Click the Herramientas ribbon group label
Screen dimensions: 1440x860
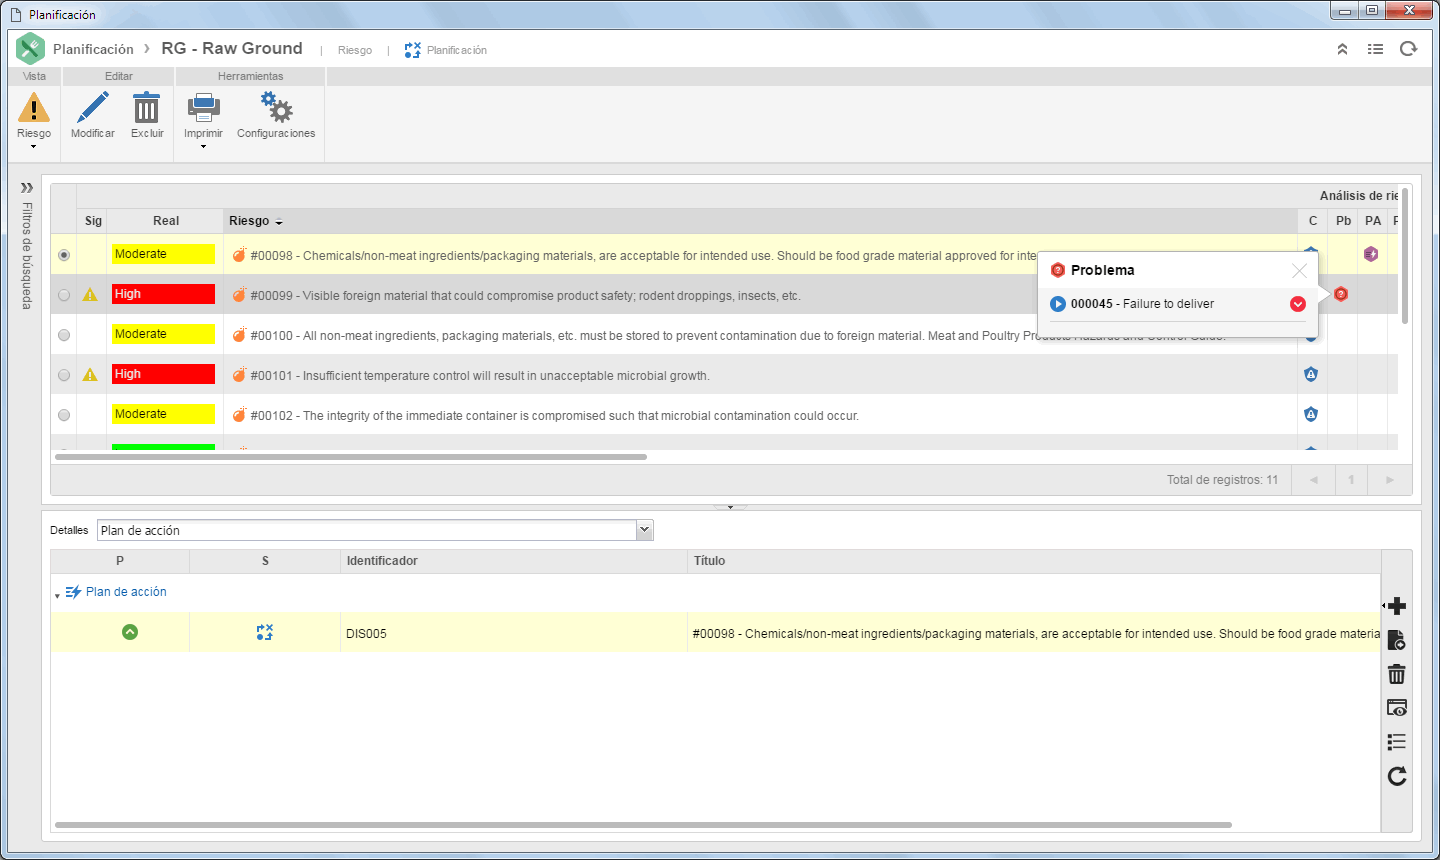250,76
